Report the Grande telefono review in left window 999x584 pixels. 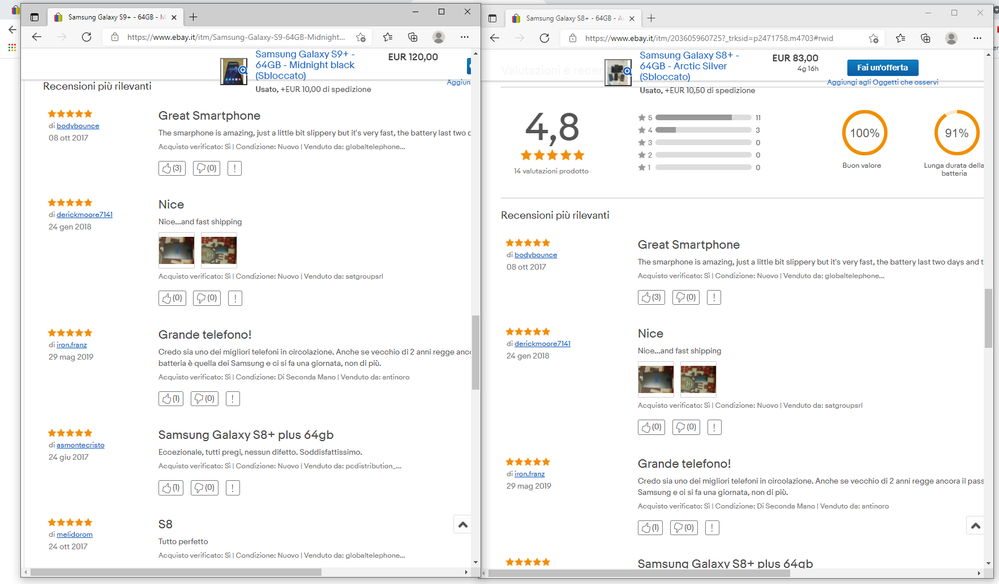(x=233, y=399)
